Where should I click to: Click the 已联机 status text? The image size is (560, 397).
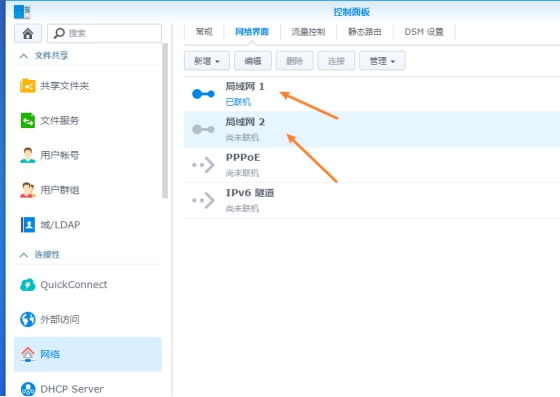coord(238,102)
